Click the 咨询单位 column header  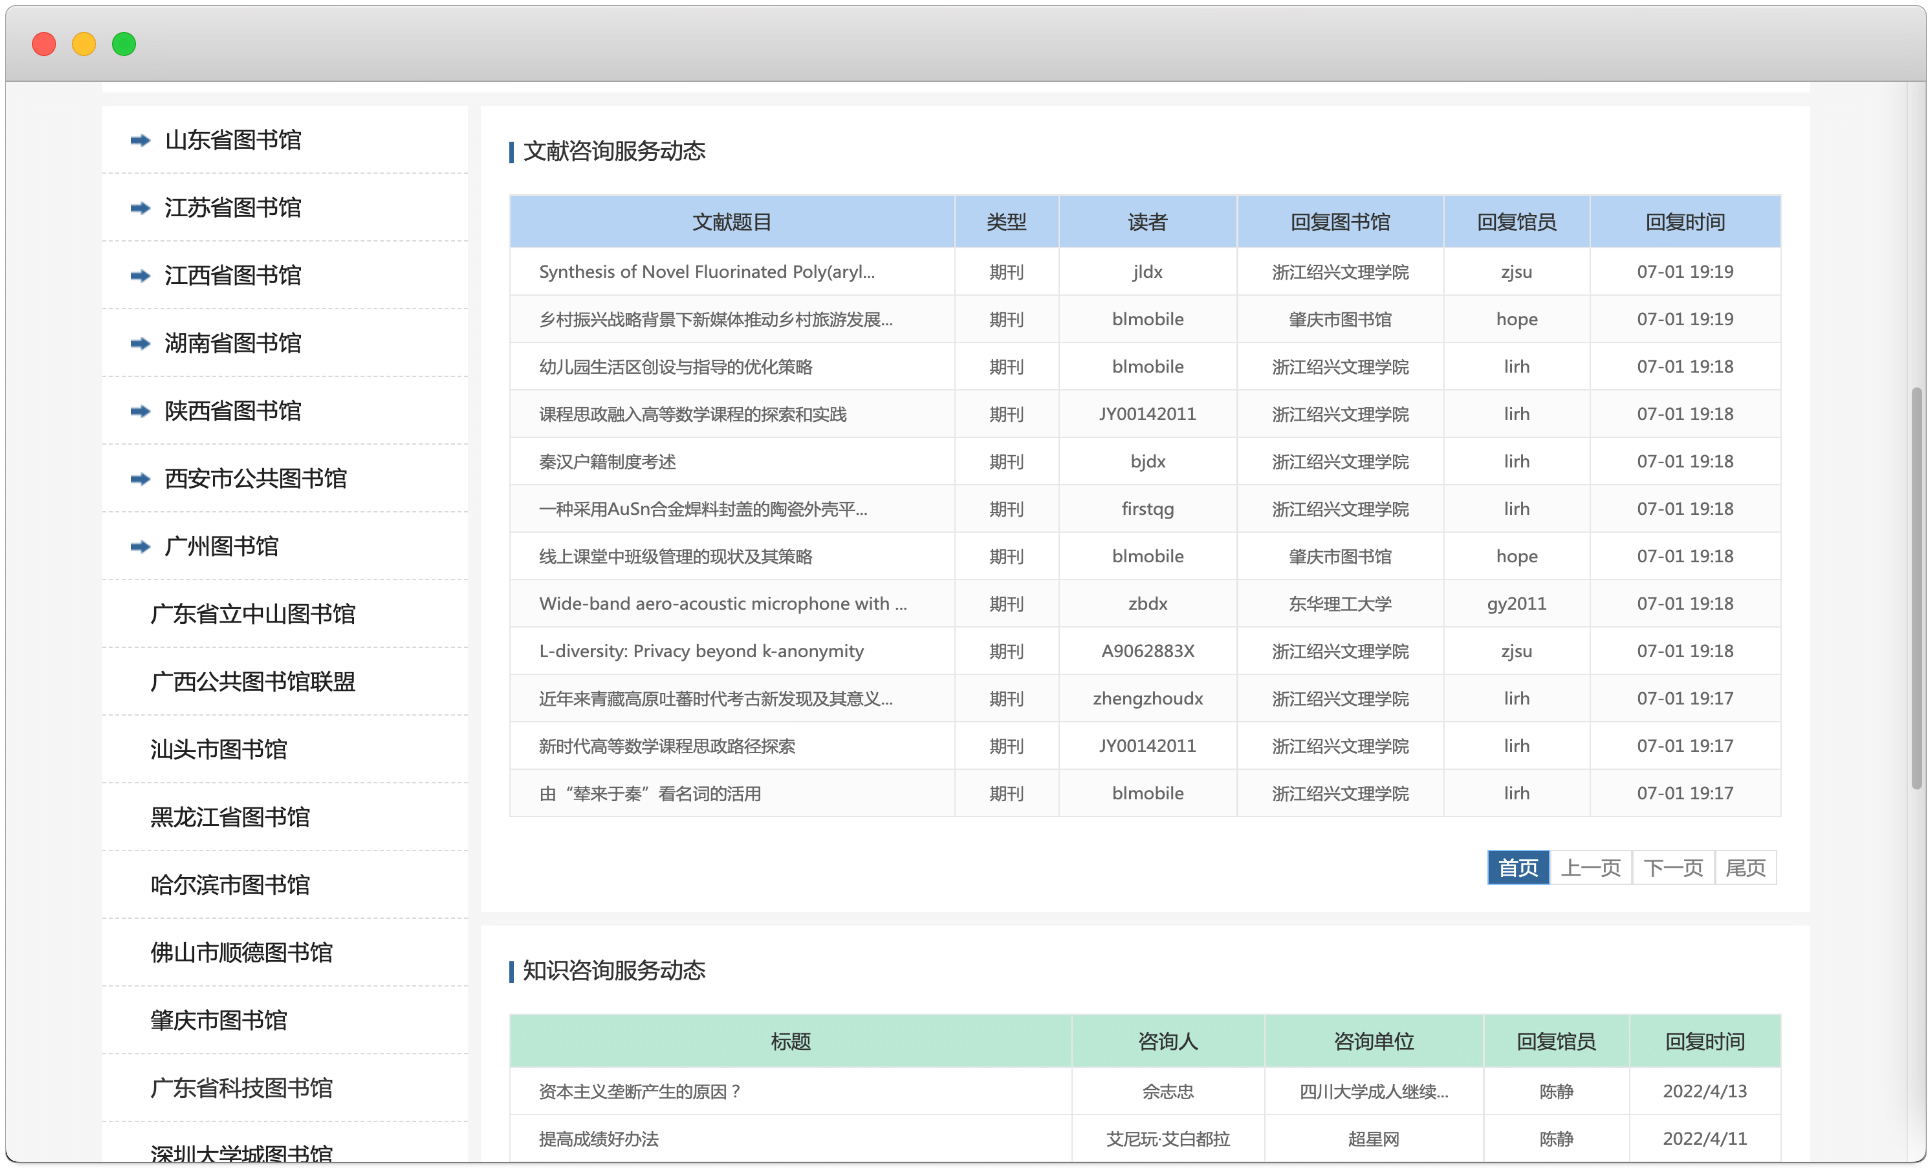point(1374,1042)
